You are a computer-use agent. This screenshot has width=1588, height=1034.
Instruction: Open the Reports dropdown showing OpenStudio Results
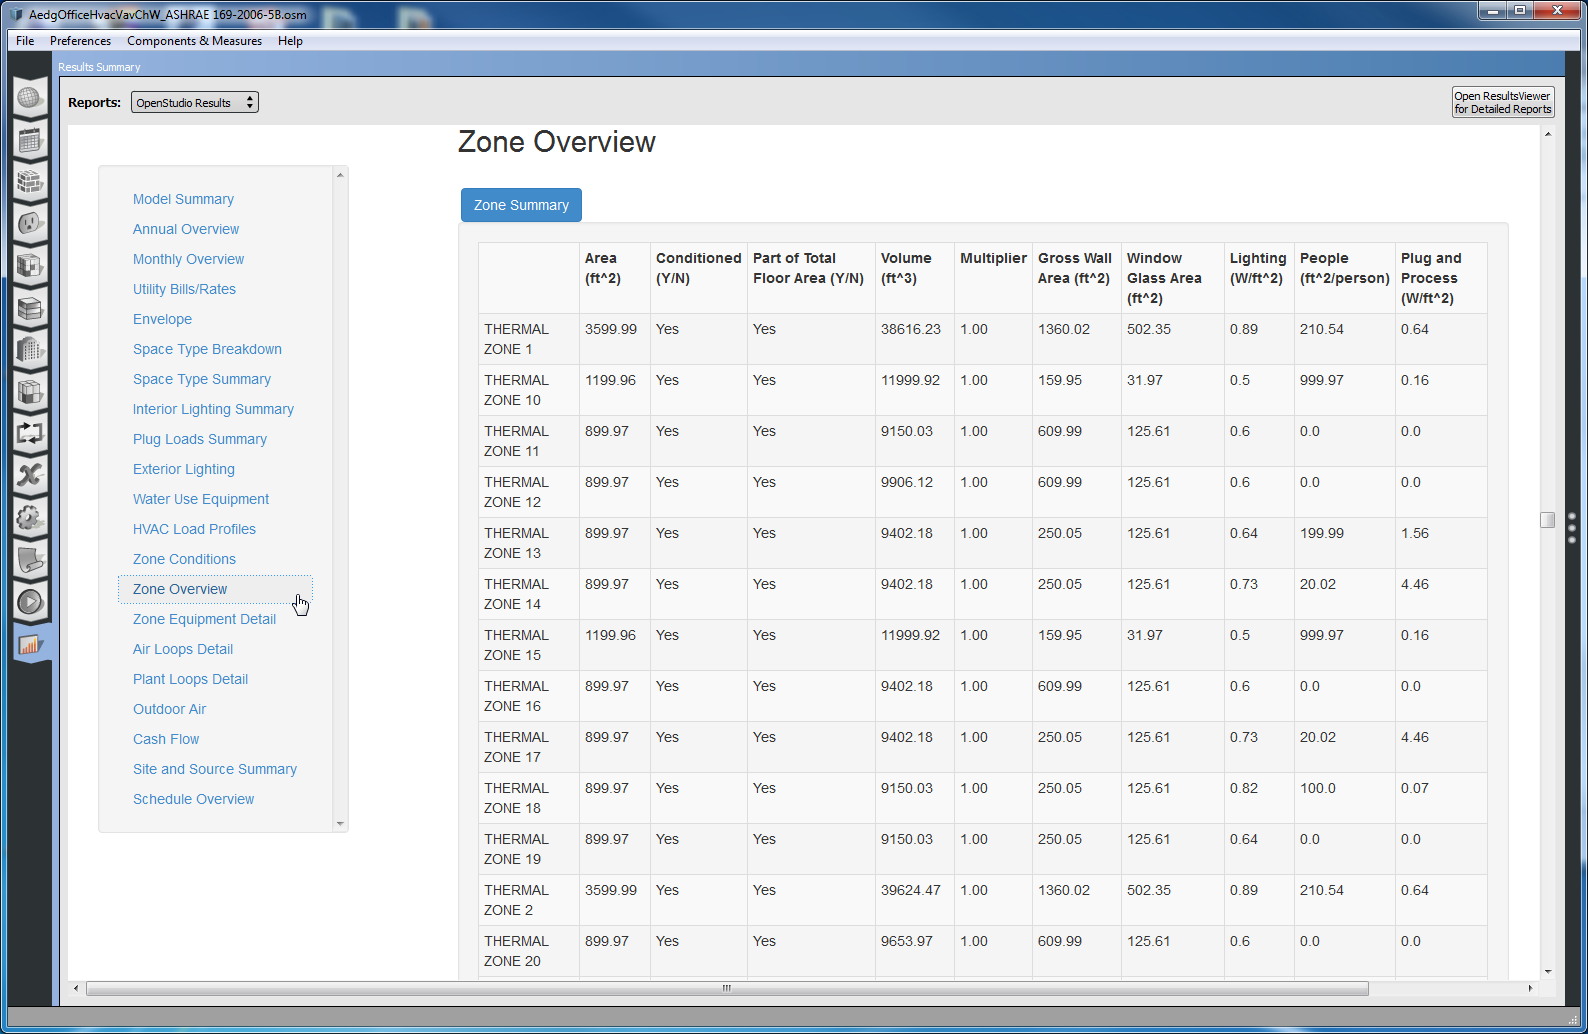coord(194,103)
